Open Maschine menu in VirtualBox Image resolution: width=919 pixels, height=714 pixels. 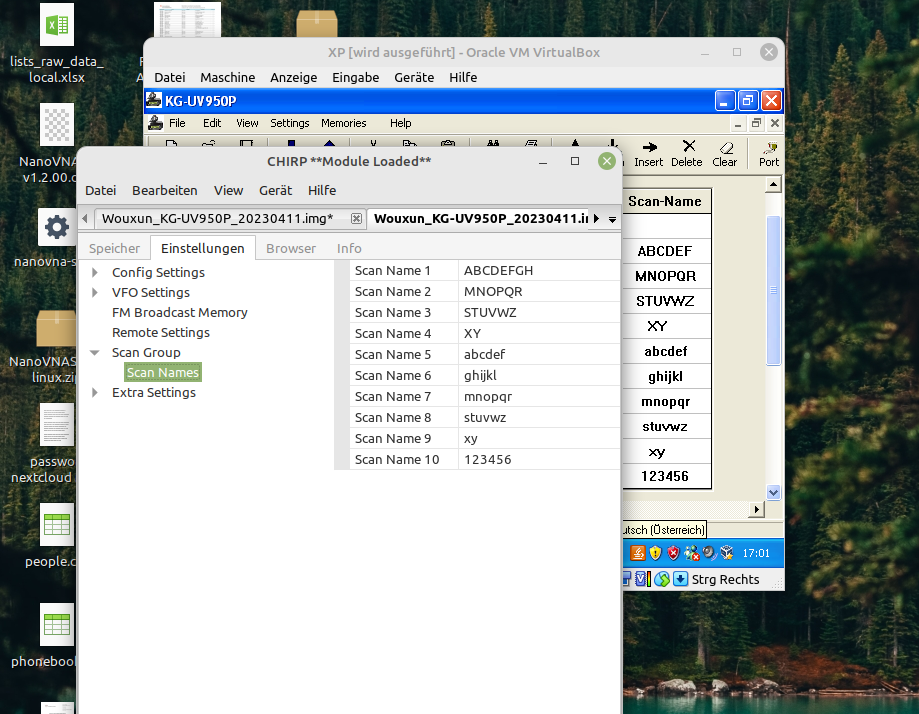pyautogui.click(x=227, y=77)
